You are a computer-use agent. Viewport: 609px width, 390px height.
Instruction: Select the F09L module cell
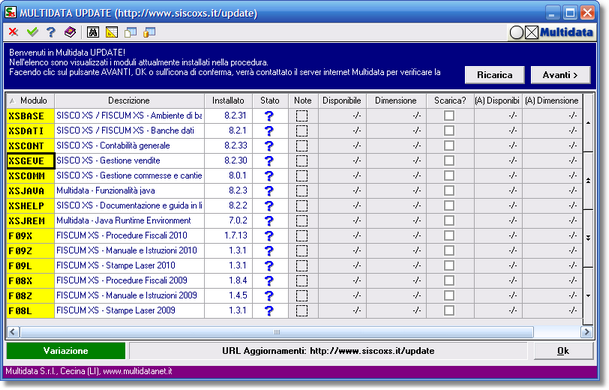[31, 266]
